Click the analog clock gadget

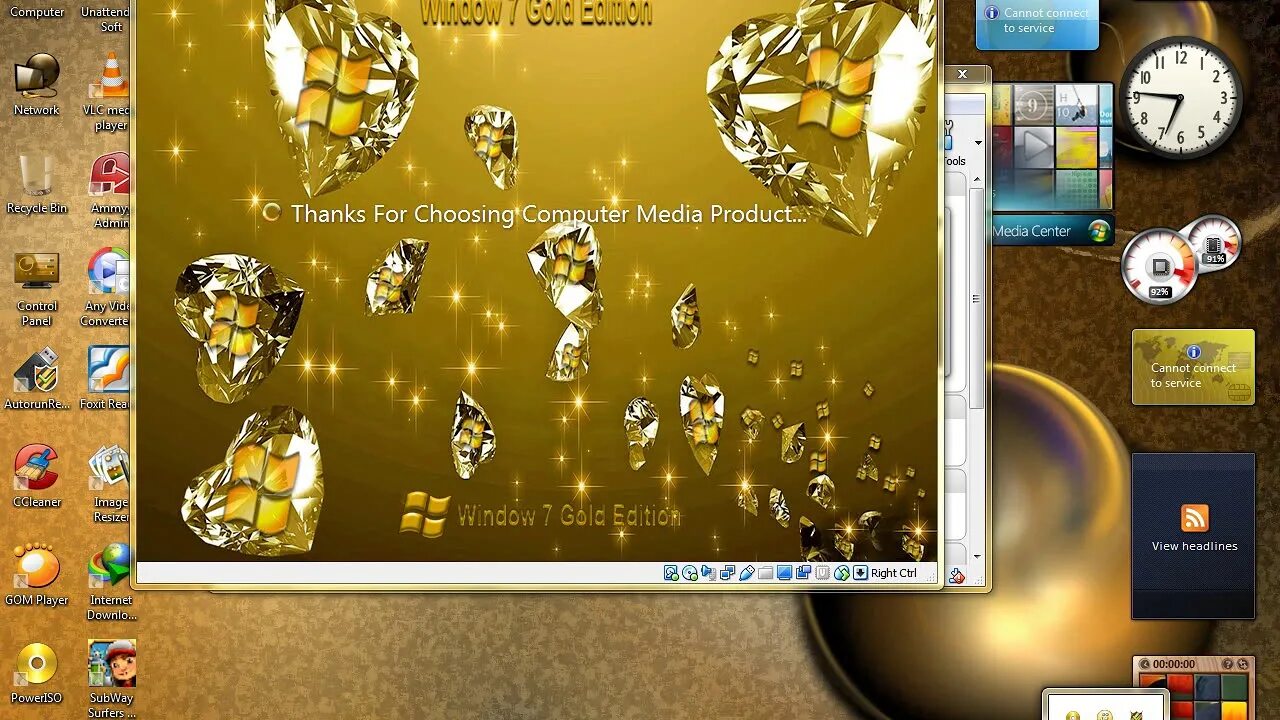(x=1181, y=97)
